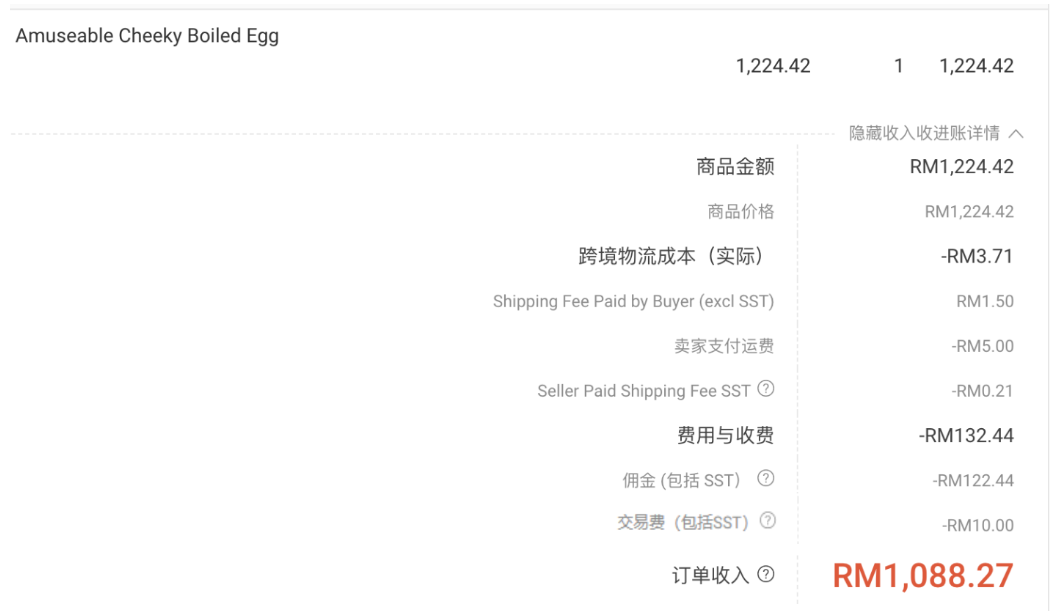Click 隐藏收入收进账详情 toggle text
The image size is (1052, 611).
tap(925, 133)
